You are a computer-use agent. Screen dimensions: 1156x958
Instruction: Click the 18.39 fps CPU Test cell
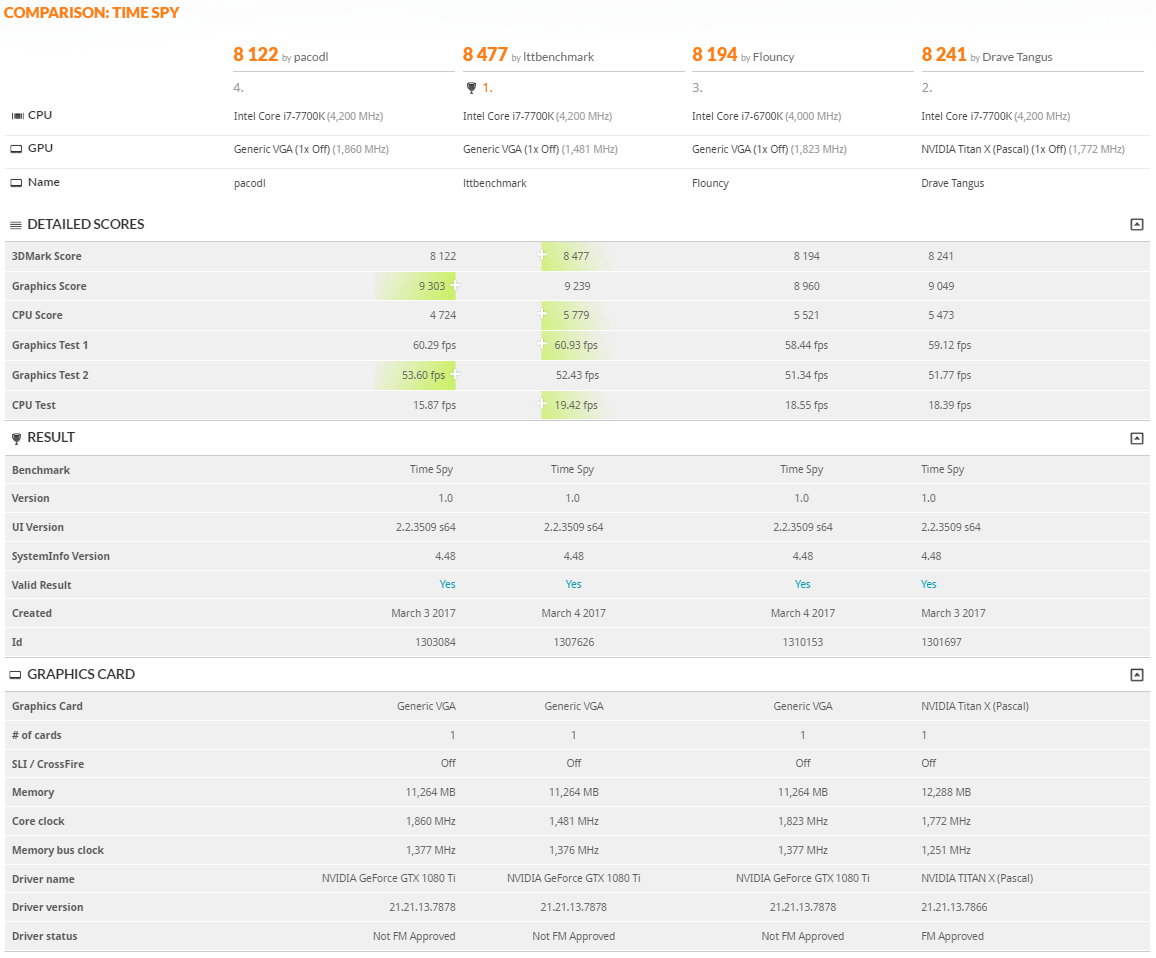950,405
